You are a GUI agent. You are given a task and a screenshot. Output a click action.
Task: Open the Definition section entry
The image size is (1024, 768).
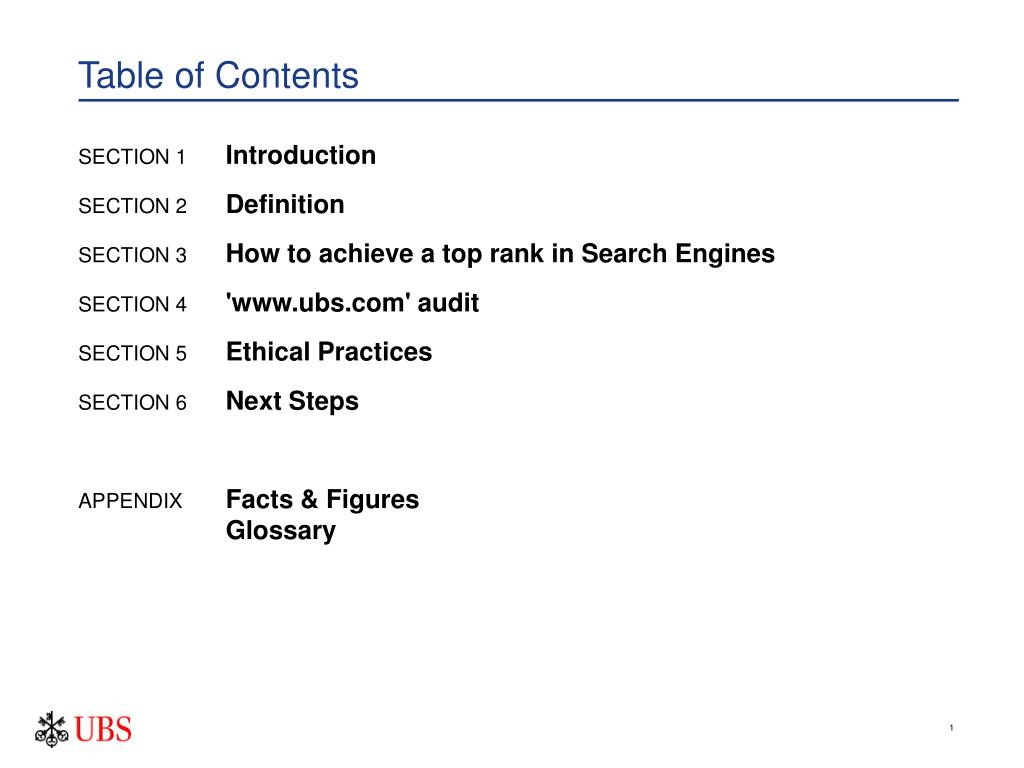[x=285, y=204]
